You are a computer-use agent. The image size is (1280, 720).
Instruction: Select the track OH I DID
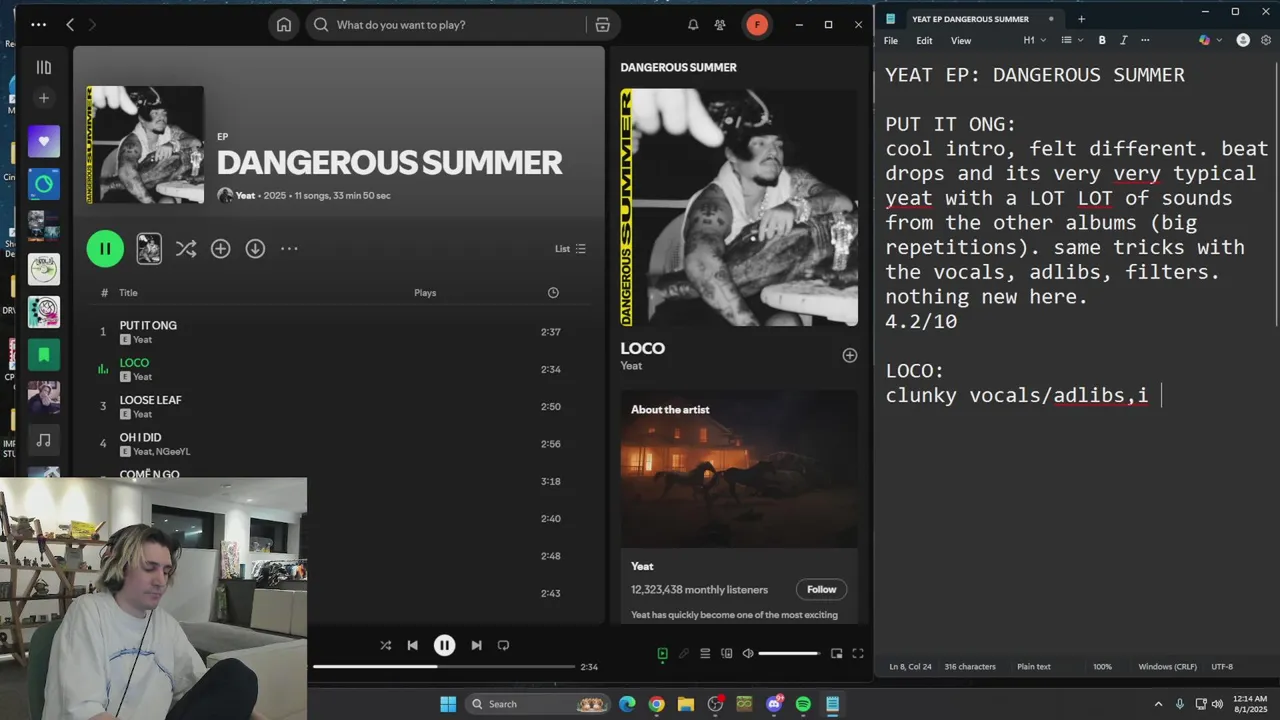point(140,437)
